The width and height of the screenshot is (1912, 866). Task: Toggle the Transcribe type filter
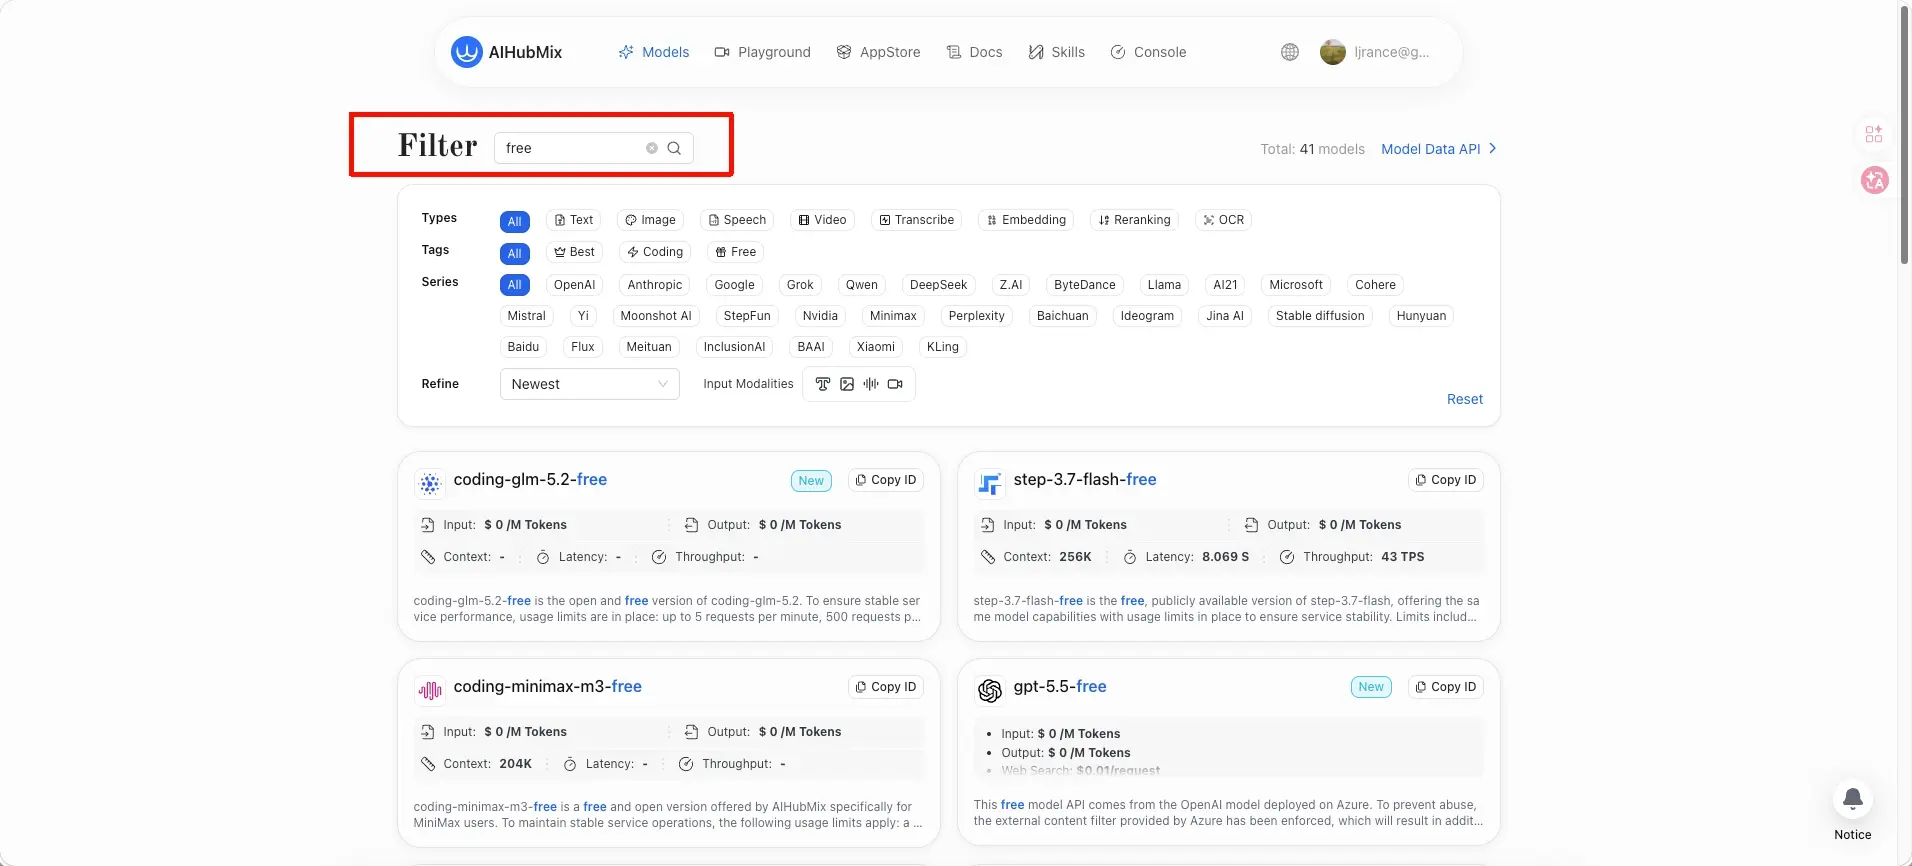point(916,220)
